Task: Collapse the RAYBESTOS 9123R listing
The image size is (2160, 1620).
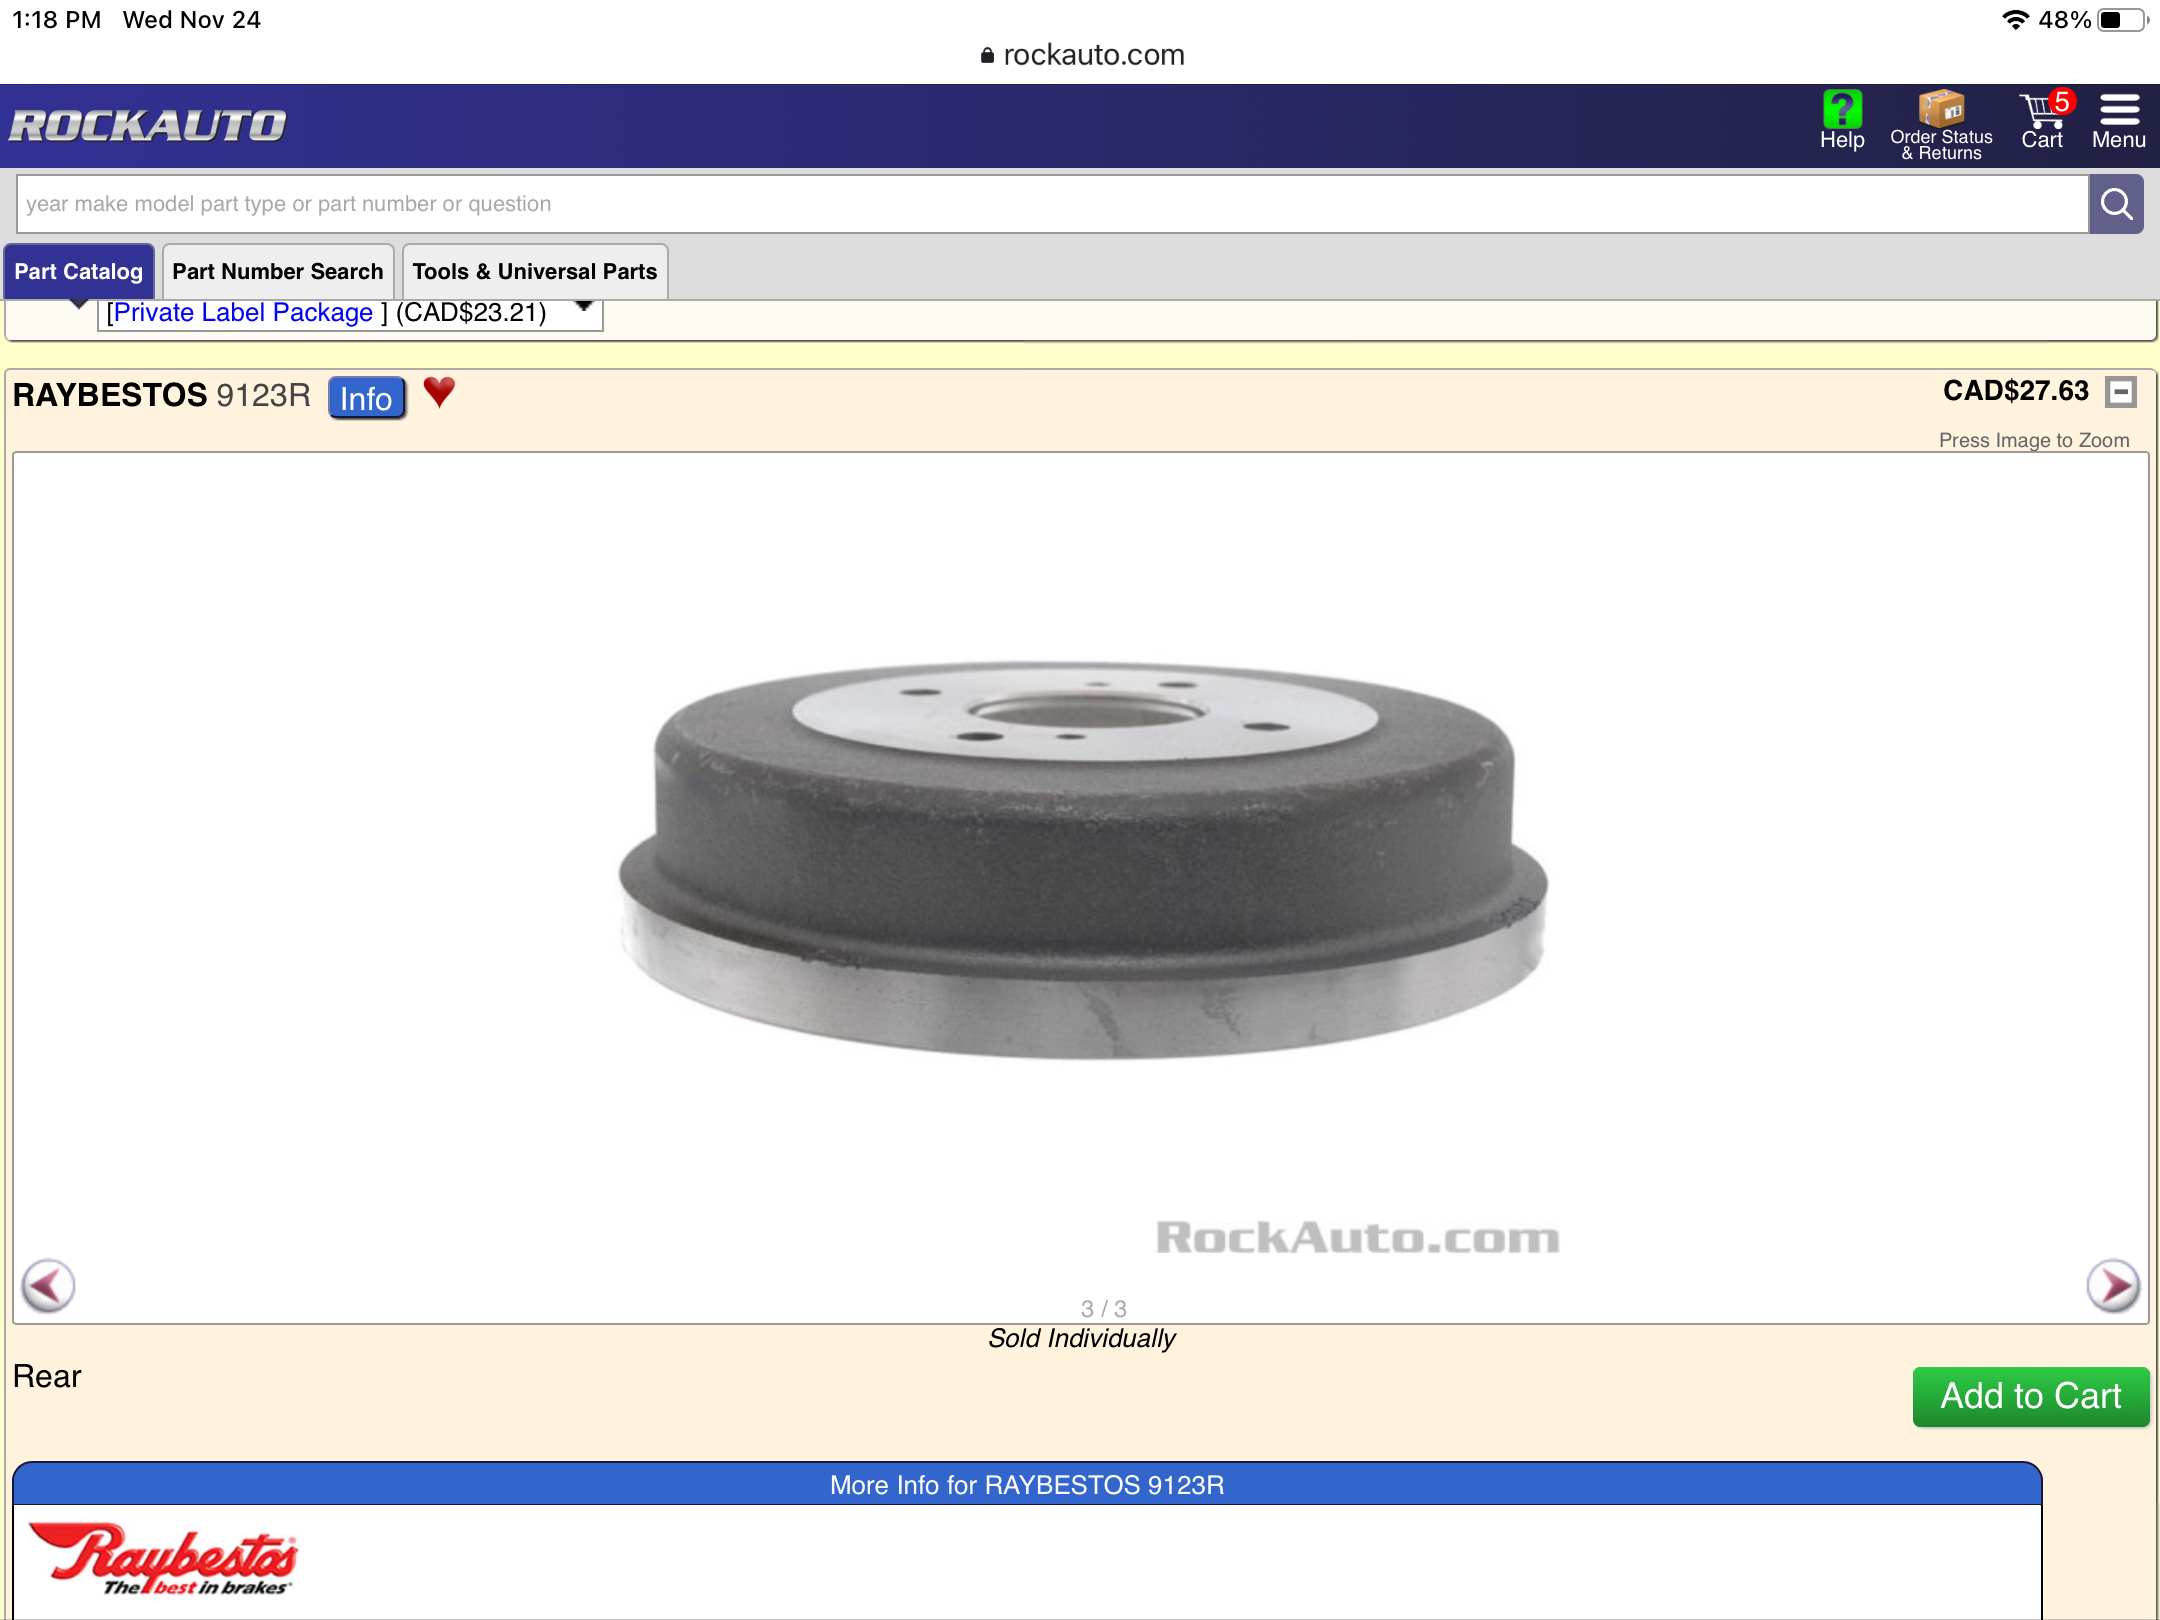Action: point(2121,392)
